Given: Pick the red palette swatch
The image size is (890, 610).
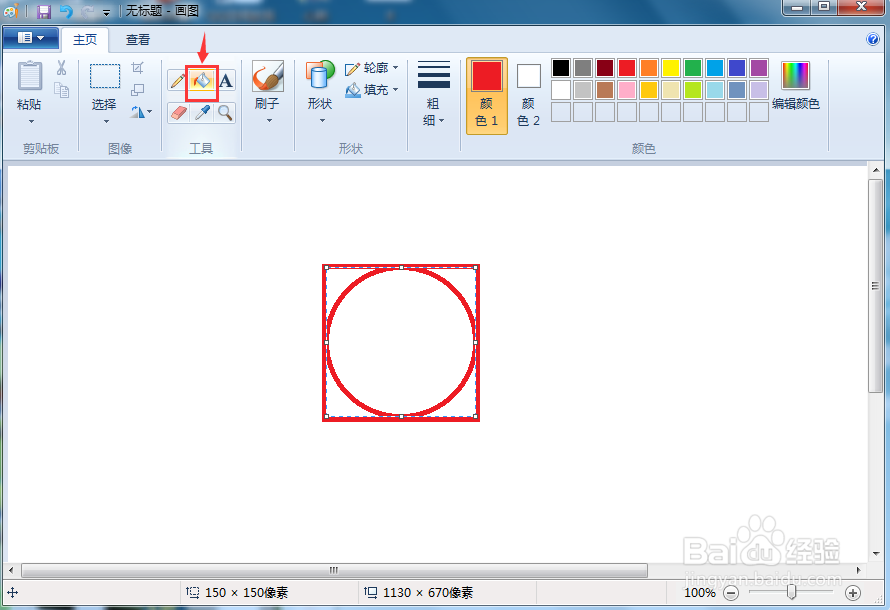Looking at the screenshot, I should coord(627,68).
